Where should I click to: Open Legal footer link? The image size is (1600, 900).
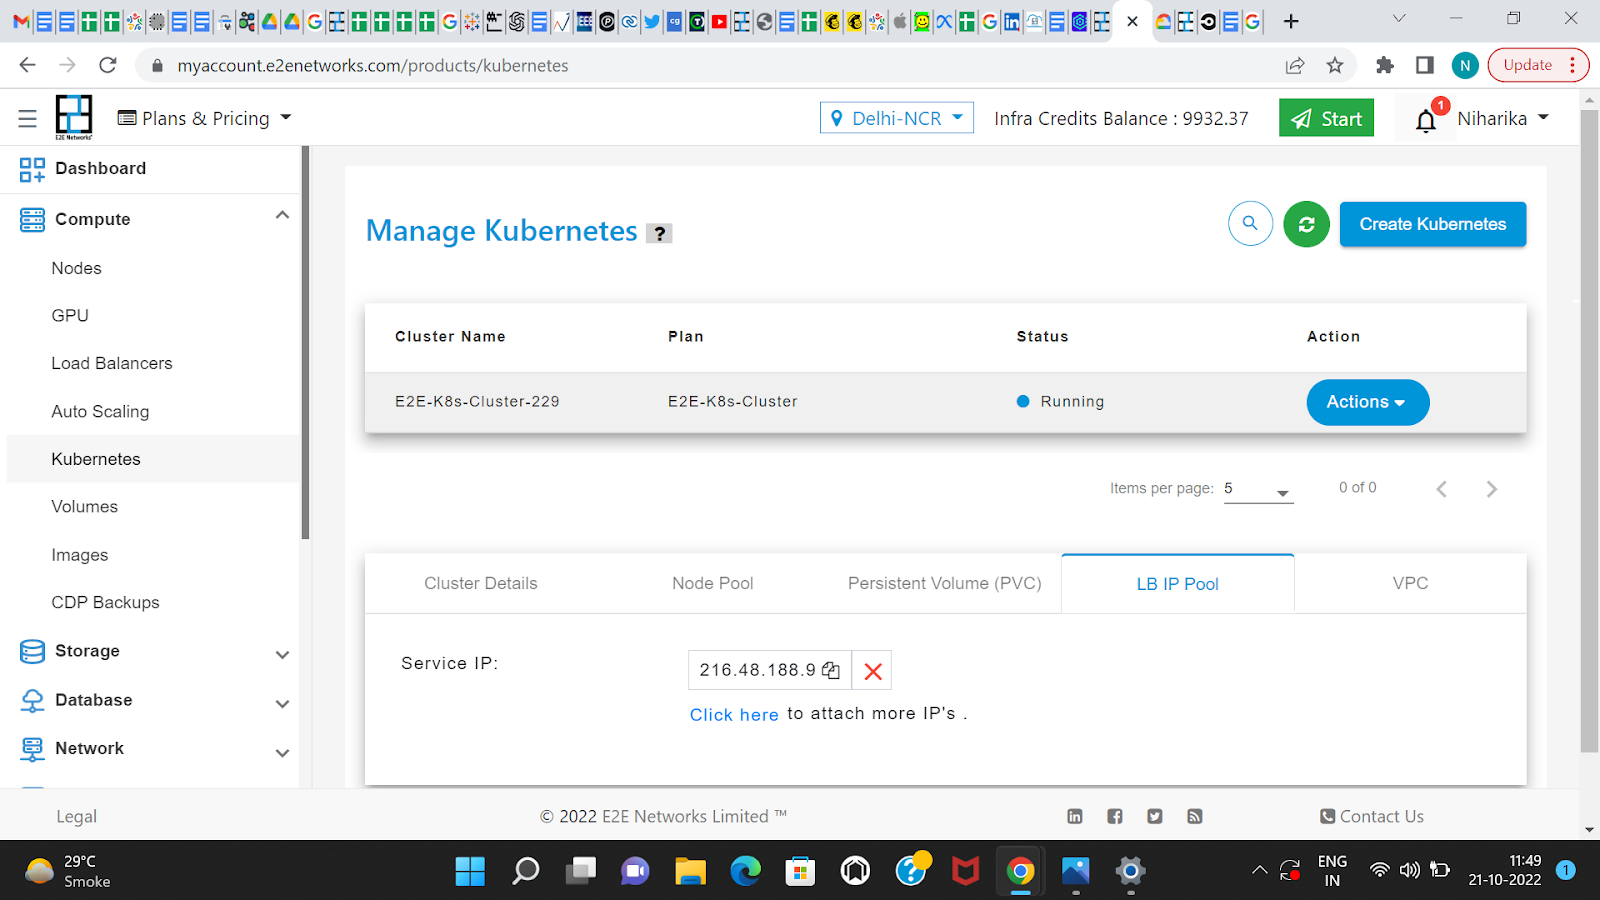click(76, 816)
